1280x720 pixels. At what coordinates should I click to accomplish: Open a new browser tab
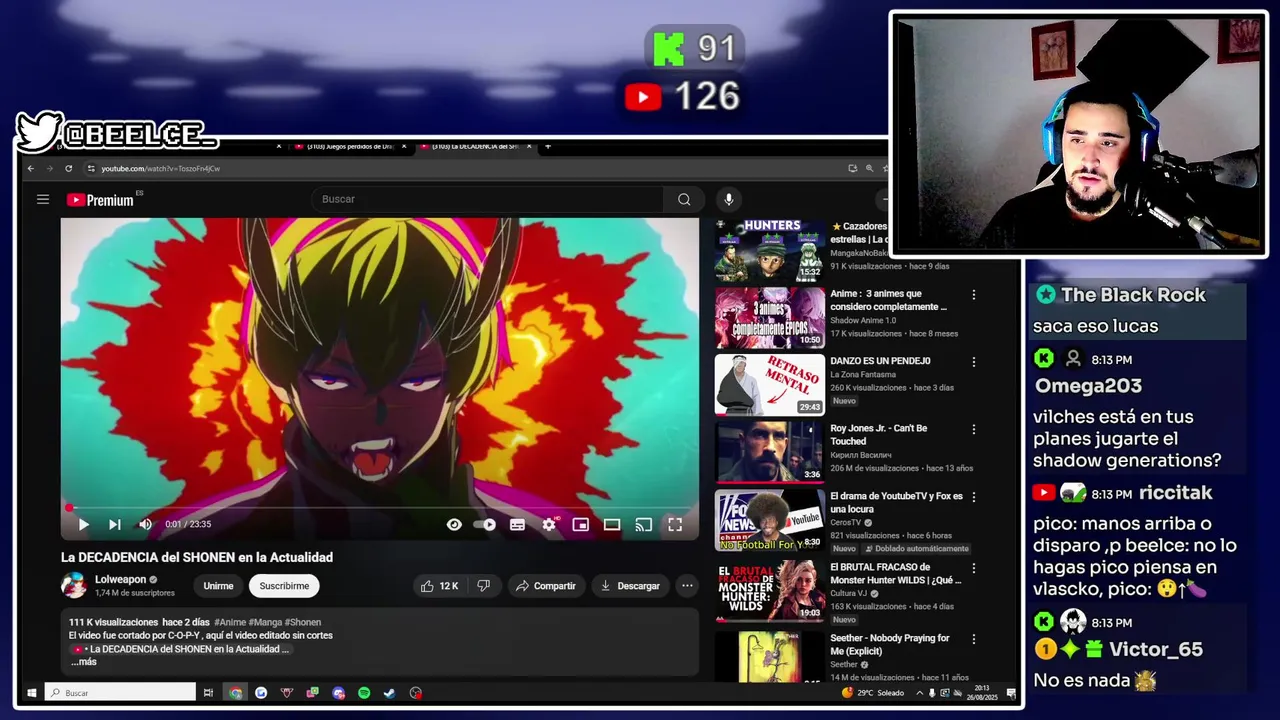547,147
